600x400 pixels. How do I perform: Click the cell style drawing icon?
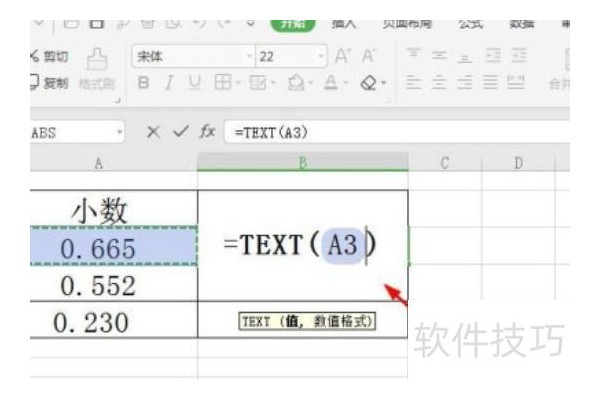pyautogui.click(x=258, y=82)
